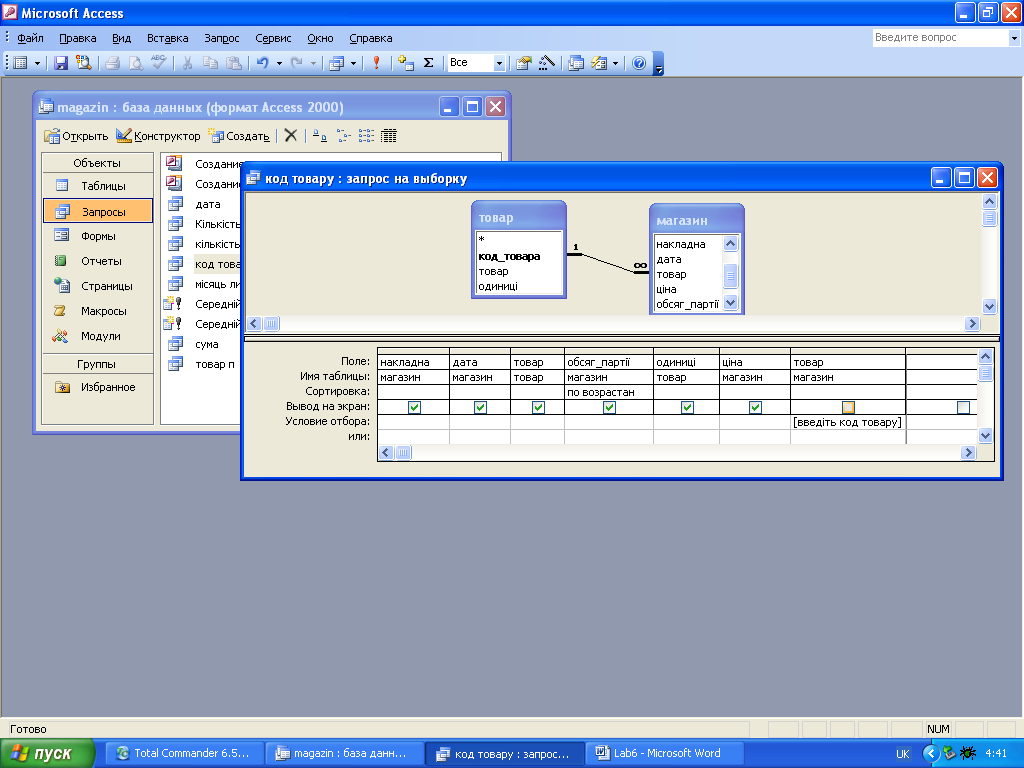
Task: Uncheck Show for дата column
Action: click(480, 408)
